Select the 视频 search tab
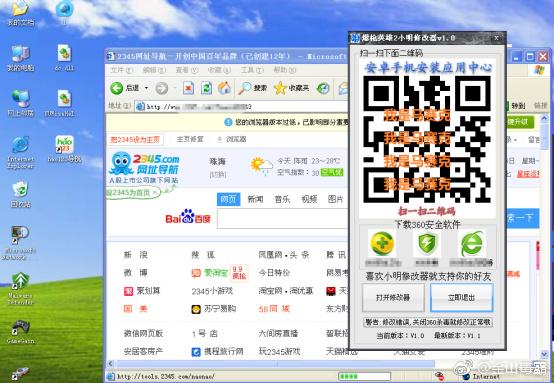 coord(309,199)
